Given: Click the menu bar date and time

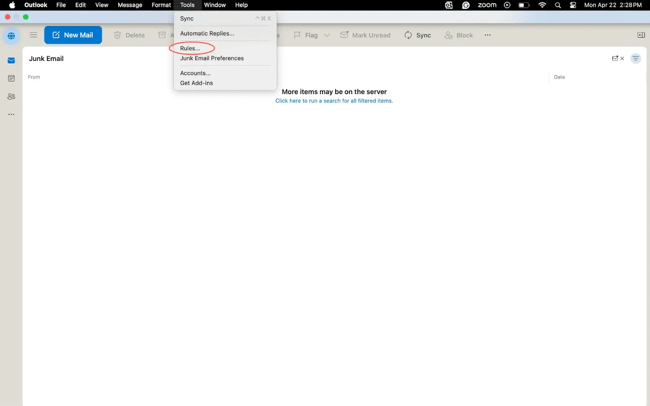Looking at the screenshot, I should pyautogui.click(x=613, y=5).
